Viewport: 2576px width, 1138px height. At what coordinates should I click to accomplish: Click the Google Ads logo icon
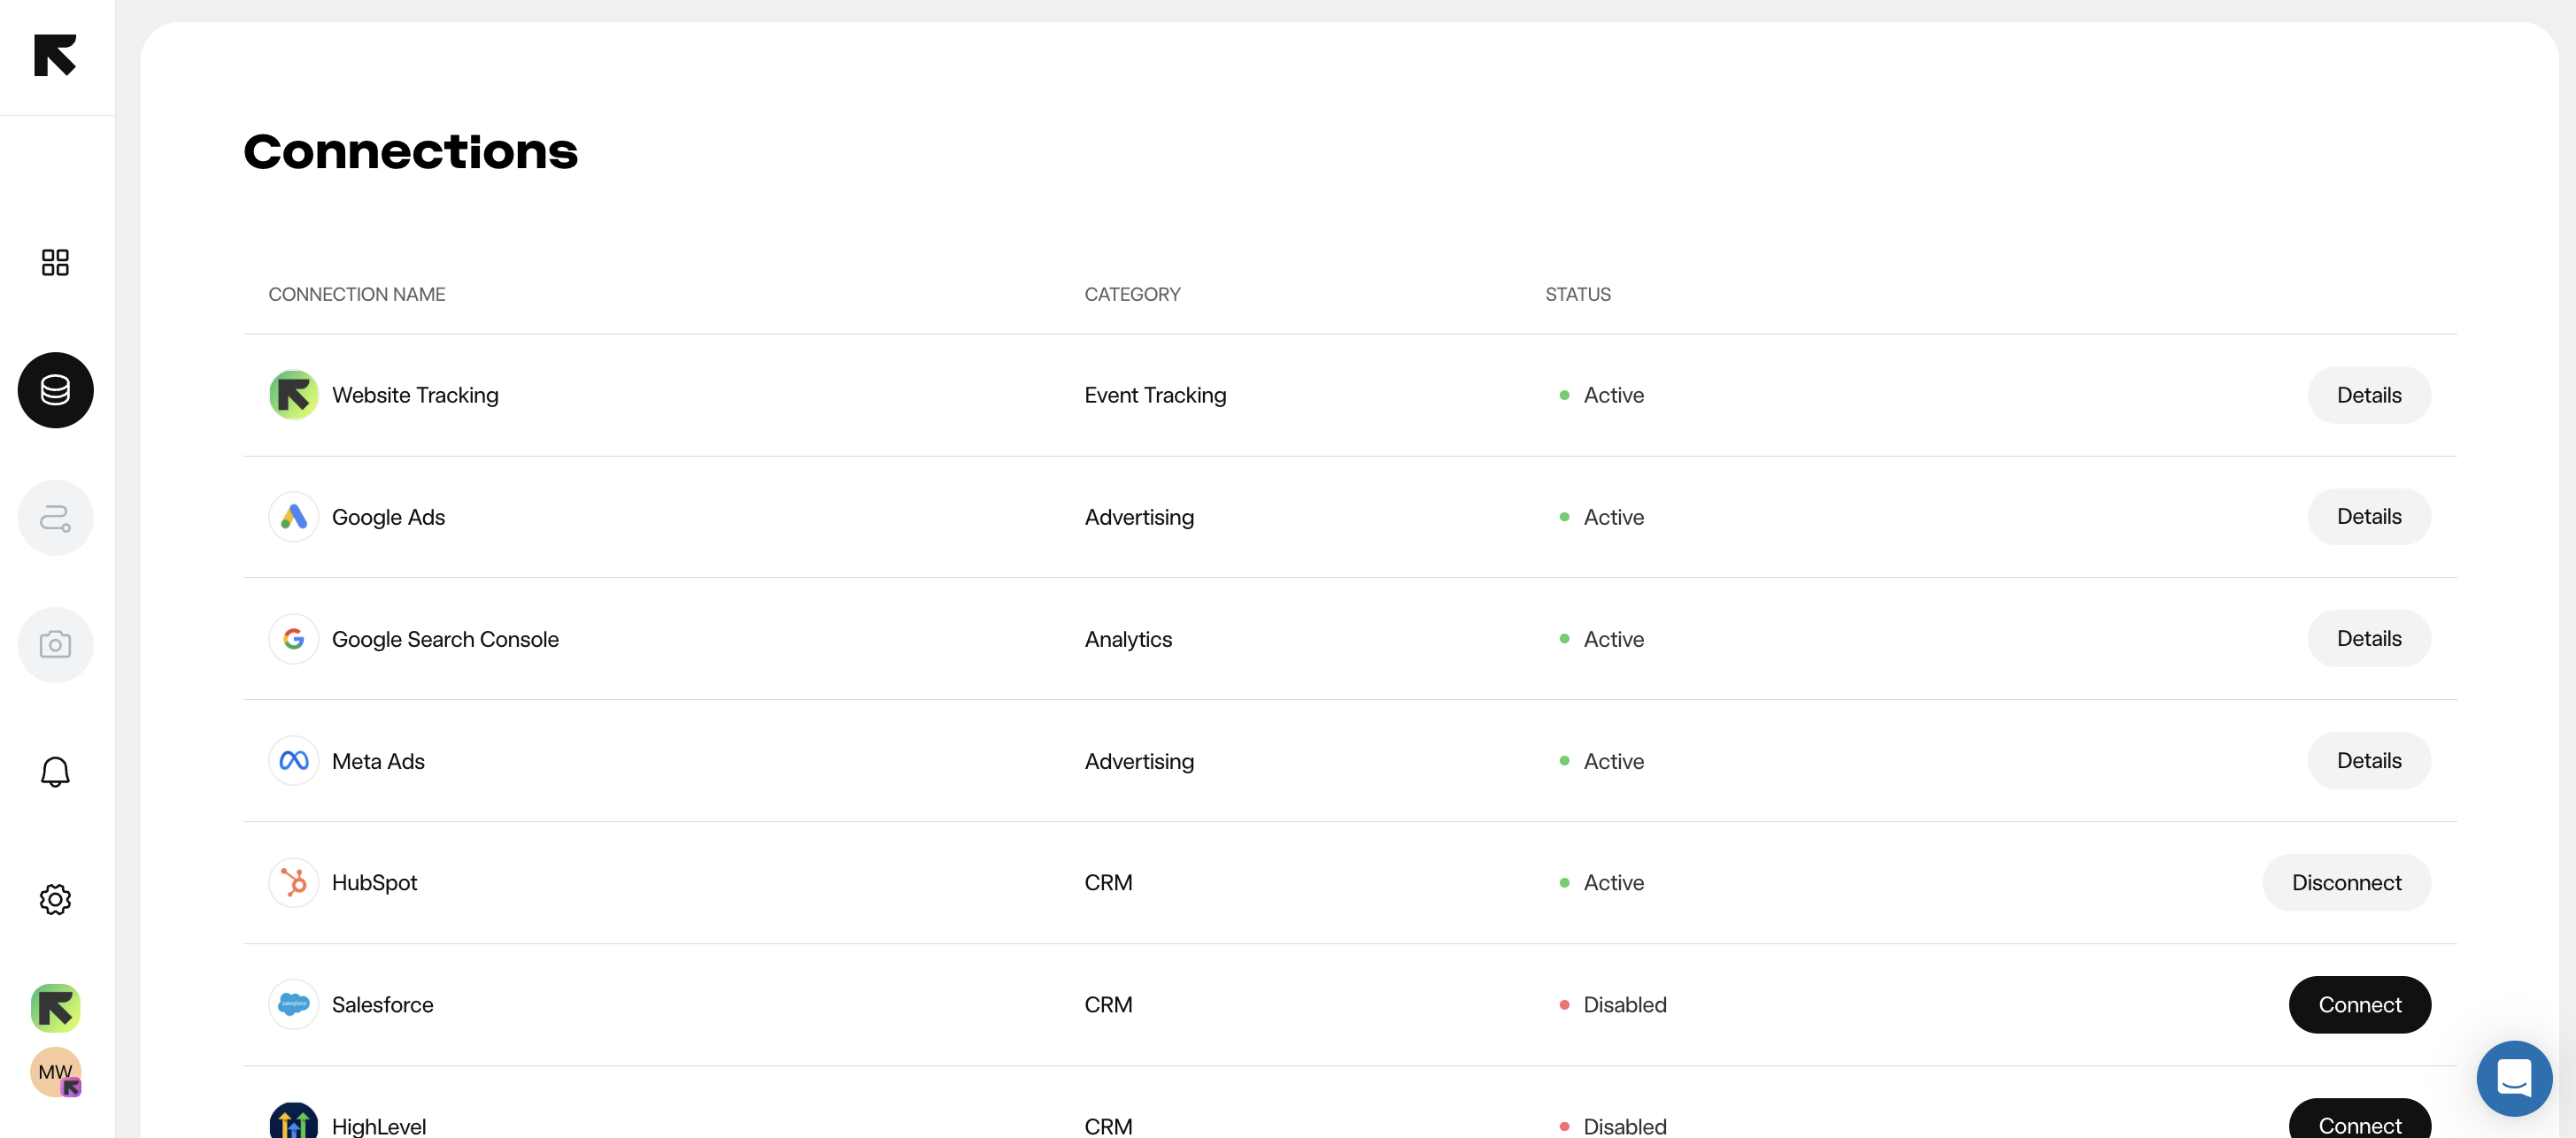[293, 517]
